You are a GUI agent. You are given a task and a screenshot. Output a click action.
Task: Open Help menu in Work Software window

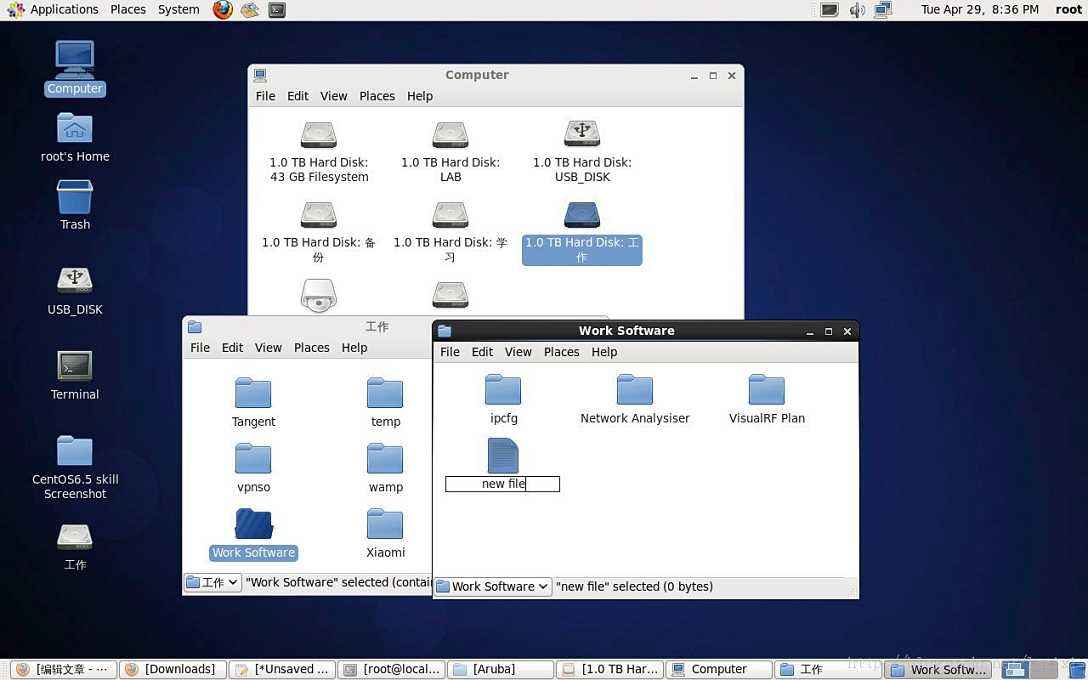pos(604,352)
